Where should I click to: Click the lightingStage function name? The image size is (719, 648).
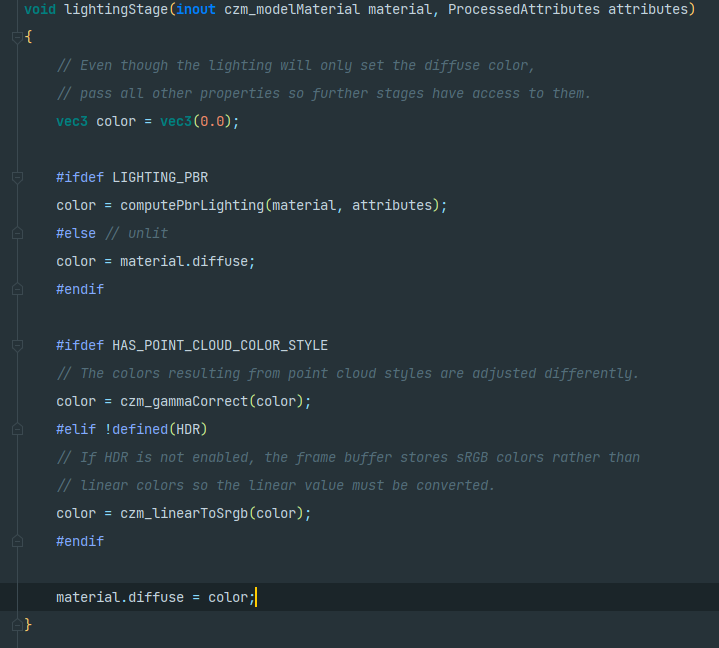(x=116, y=10)
